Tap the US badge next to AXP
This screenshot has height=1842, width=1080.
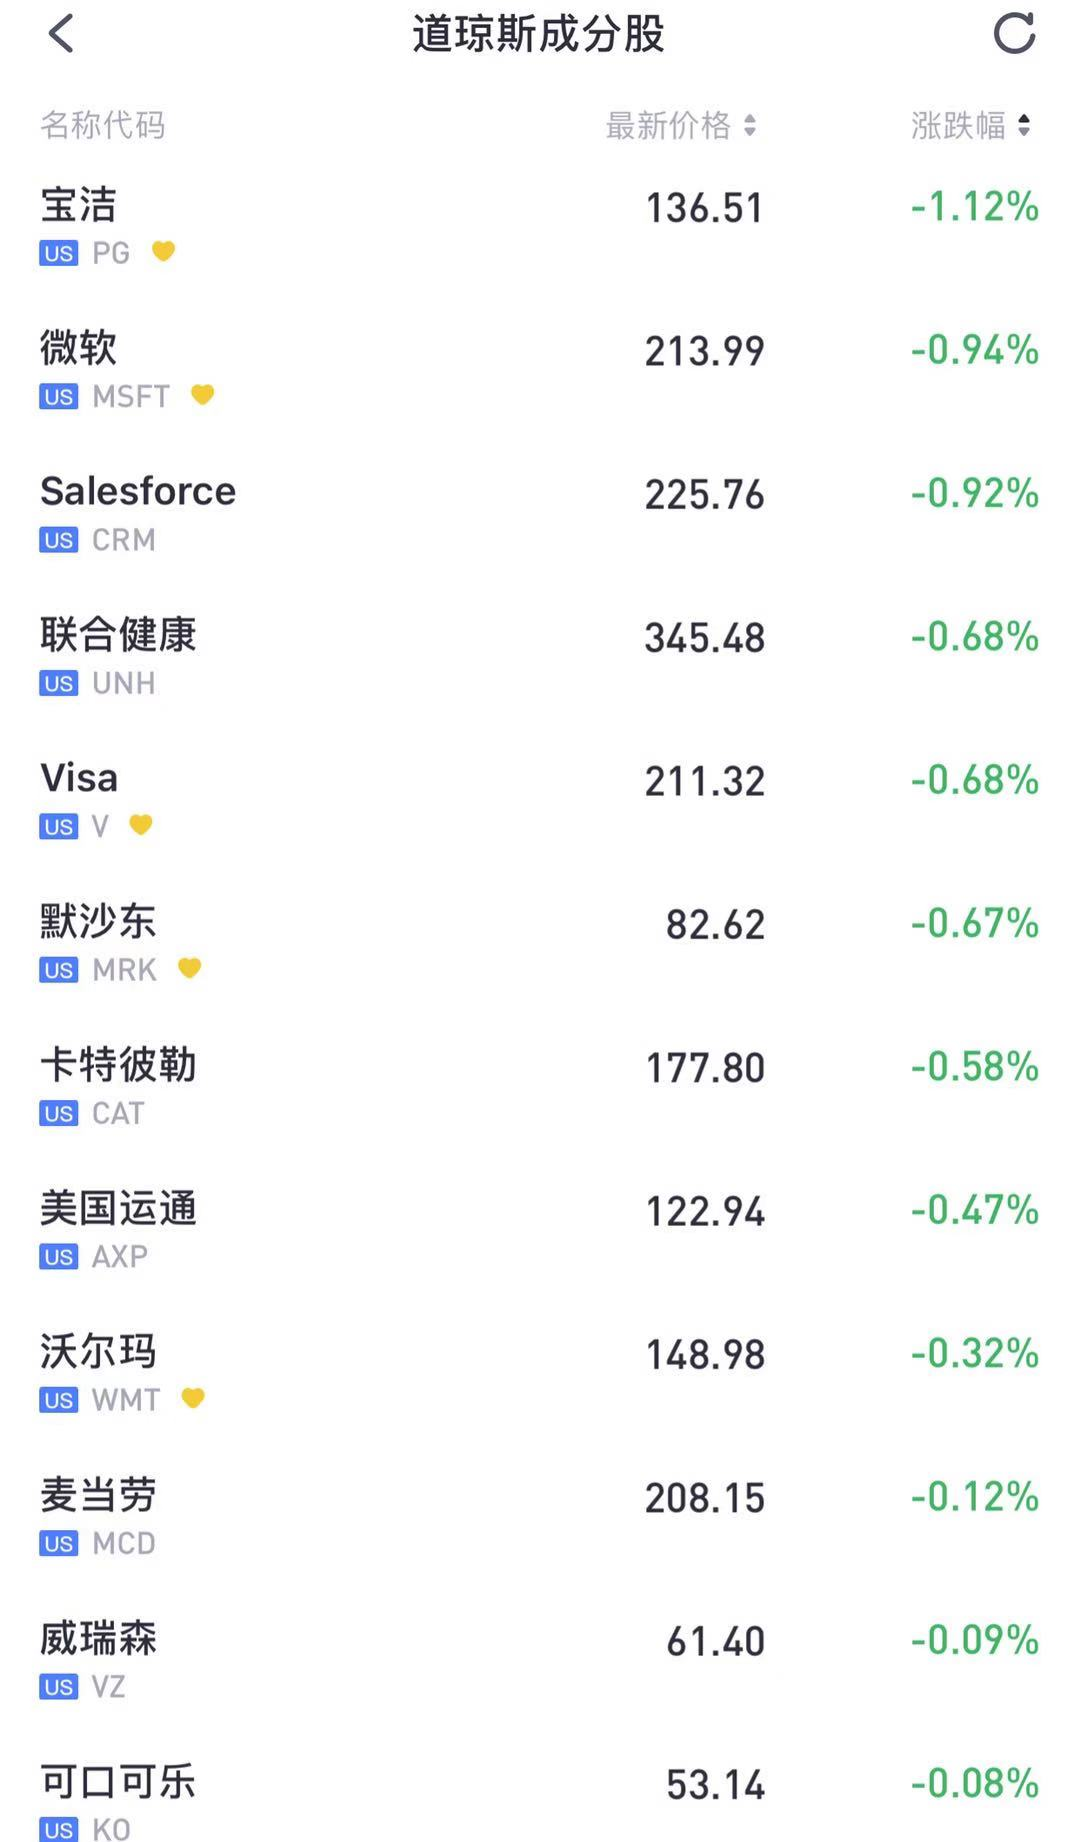click(x=59, y=1257)
